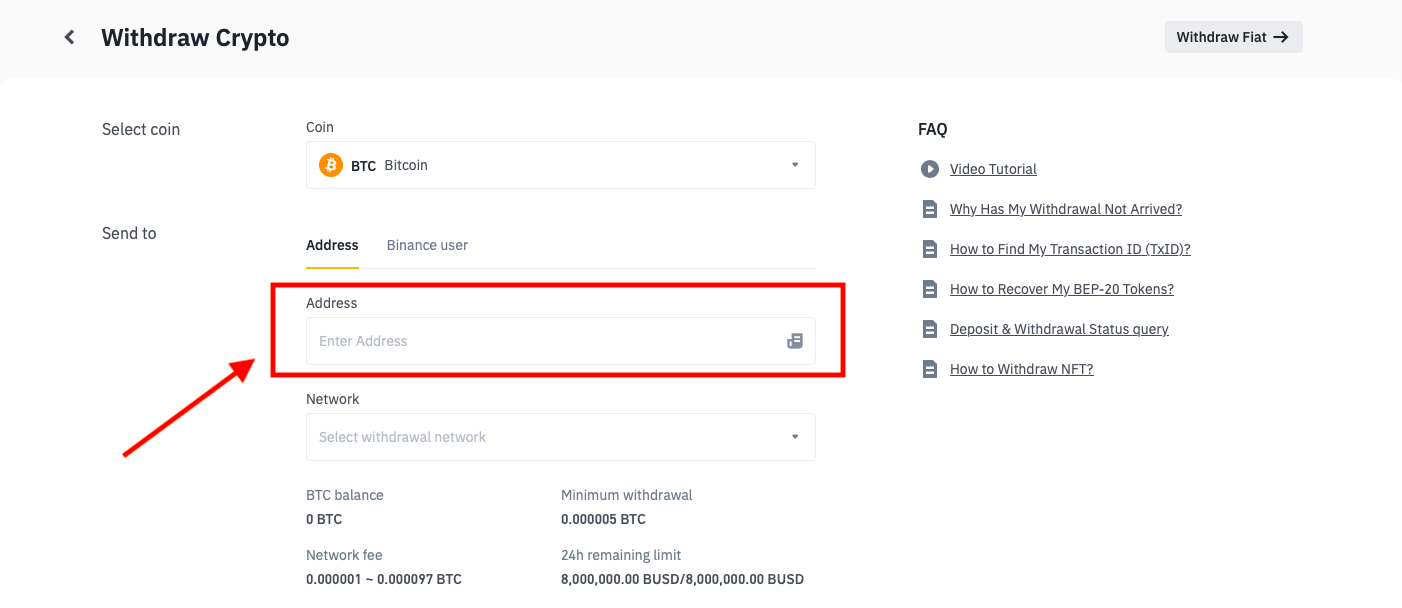This screenshot has width=1402, height=608.
Task: Open How to Recover My BEP-20 Tokens
Action: (x=1062, y=288)
